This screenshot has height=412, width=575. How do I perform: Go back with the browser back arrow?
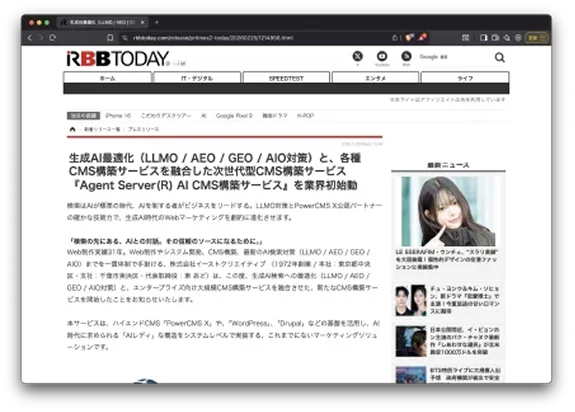[x=30, y=38]
